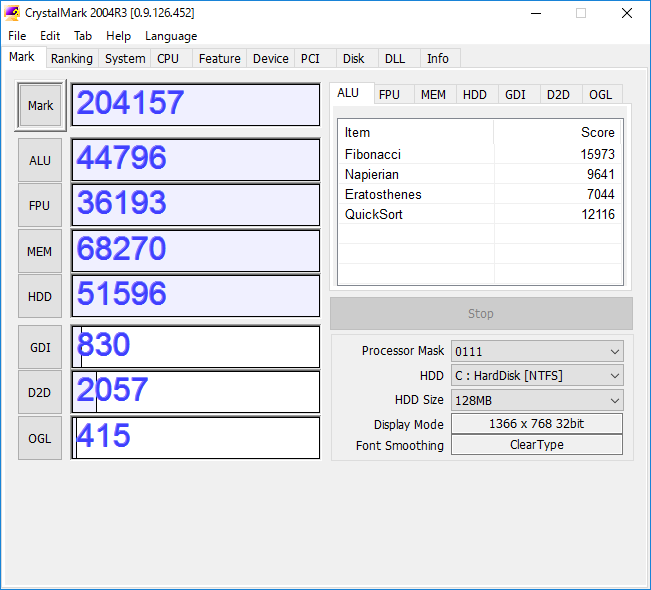The width and height of the screenshot is (651, 590).
Task: Run the MEM benchmark button
Action: point(40,251)
